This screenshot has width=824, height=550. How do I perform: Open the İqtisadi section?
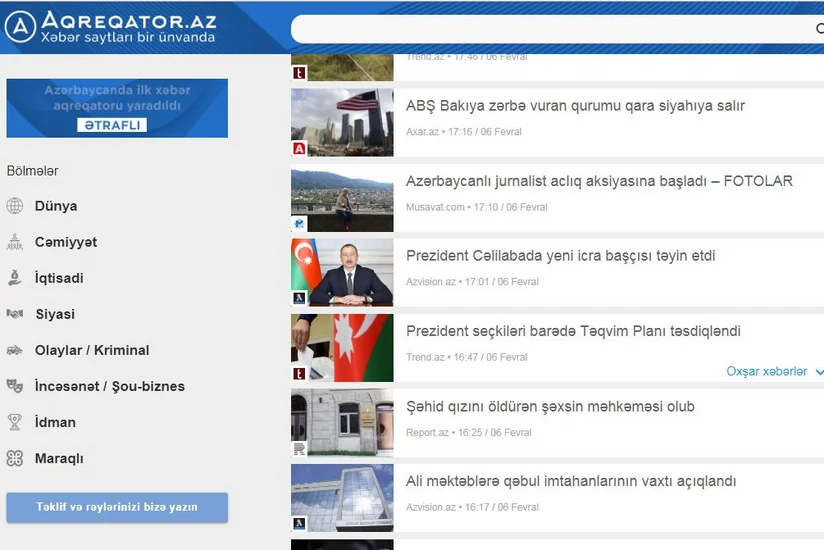[x=59, y=278]
